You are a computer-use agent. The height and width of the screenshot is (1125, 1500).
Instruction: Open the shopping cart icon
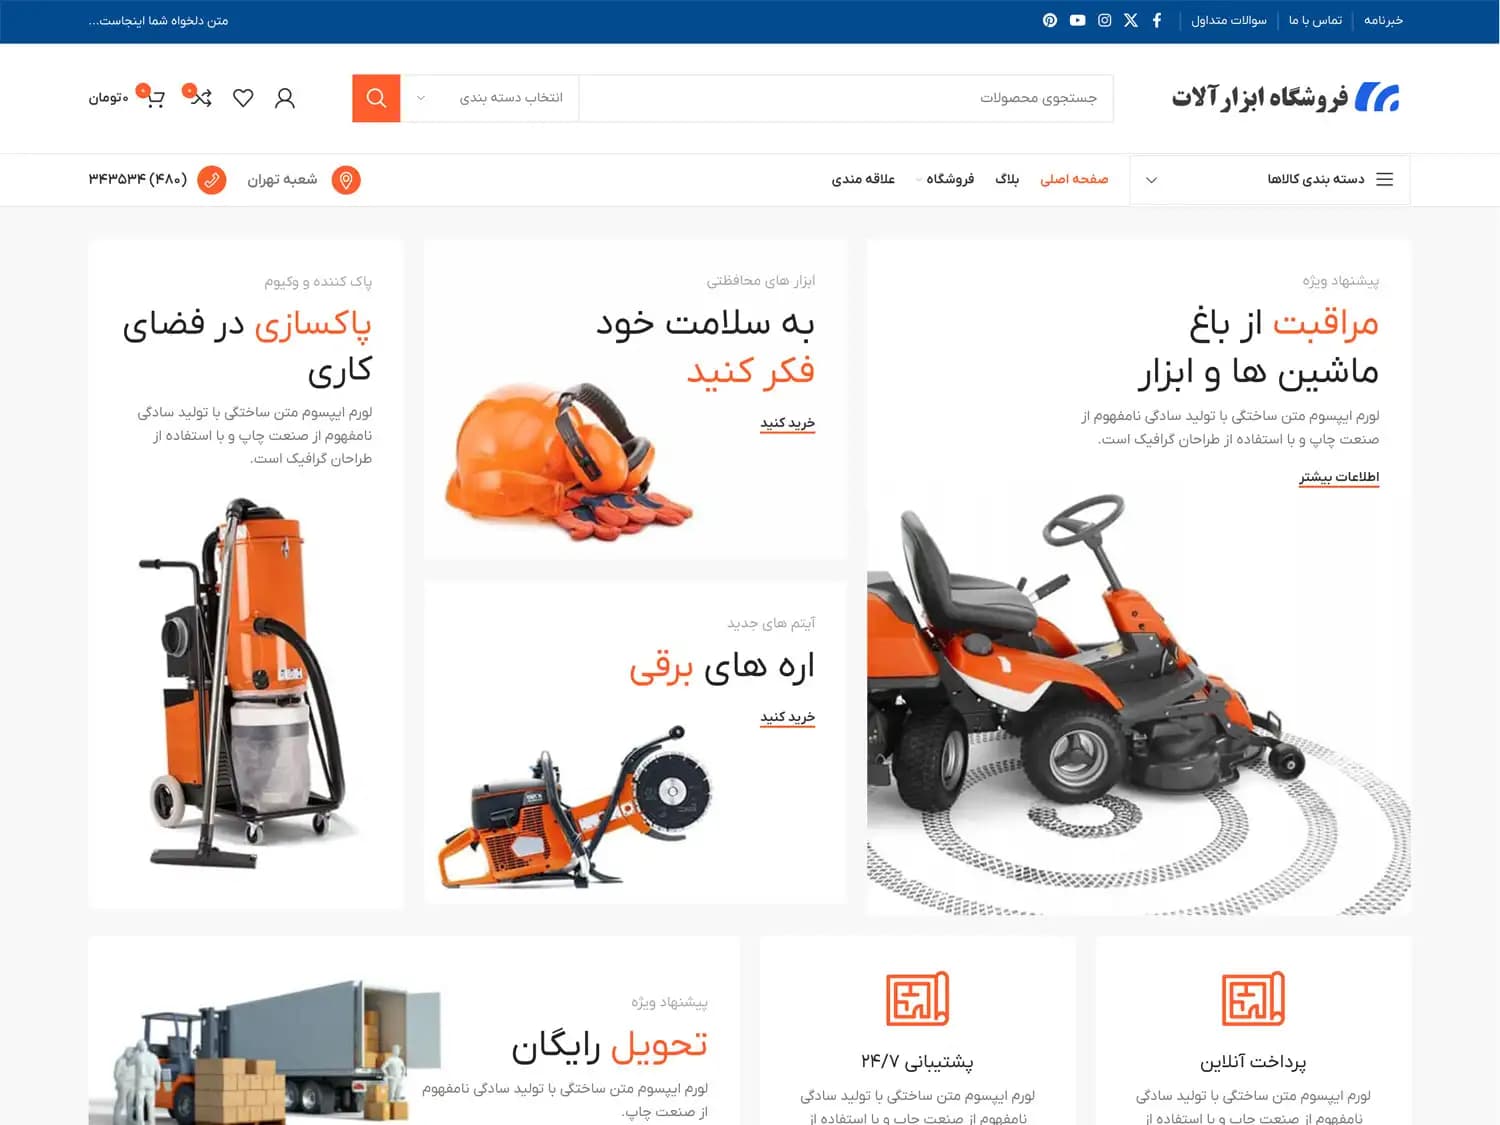tap(154, 97)
